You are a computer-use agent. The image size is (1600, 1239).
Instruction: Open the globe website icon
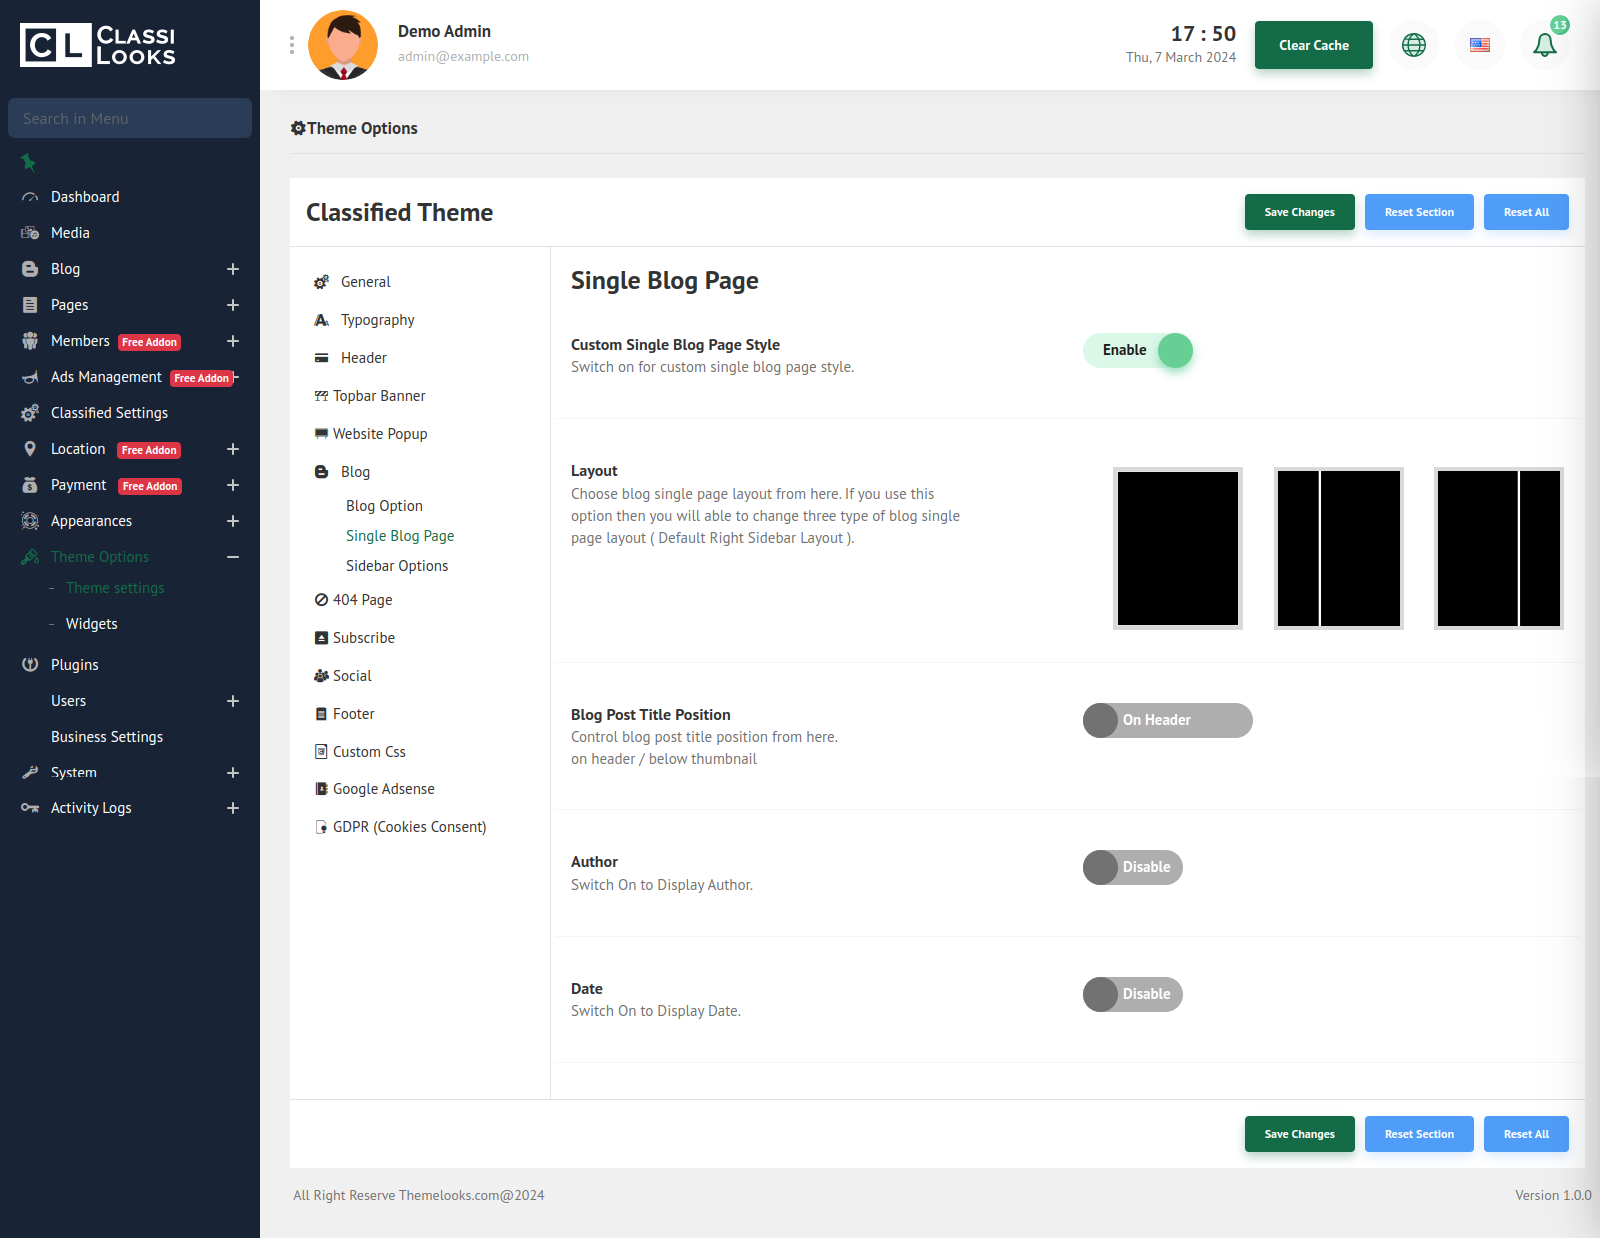[1413, 45]
